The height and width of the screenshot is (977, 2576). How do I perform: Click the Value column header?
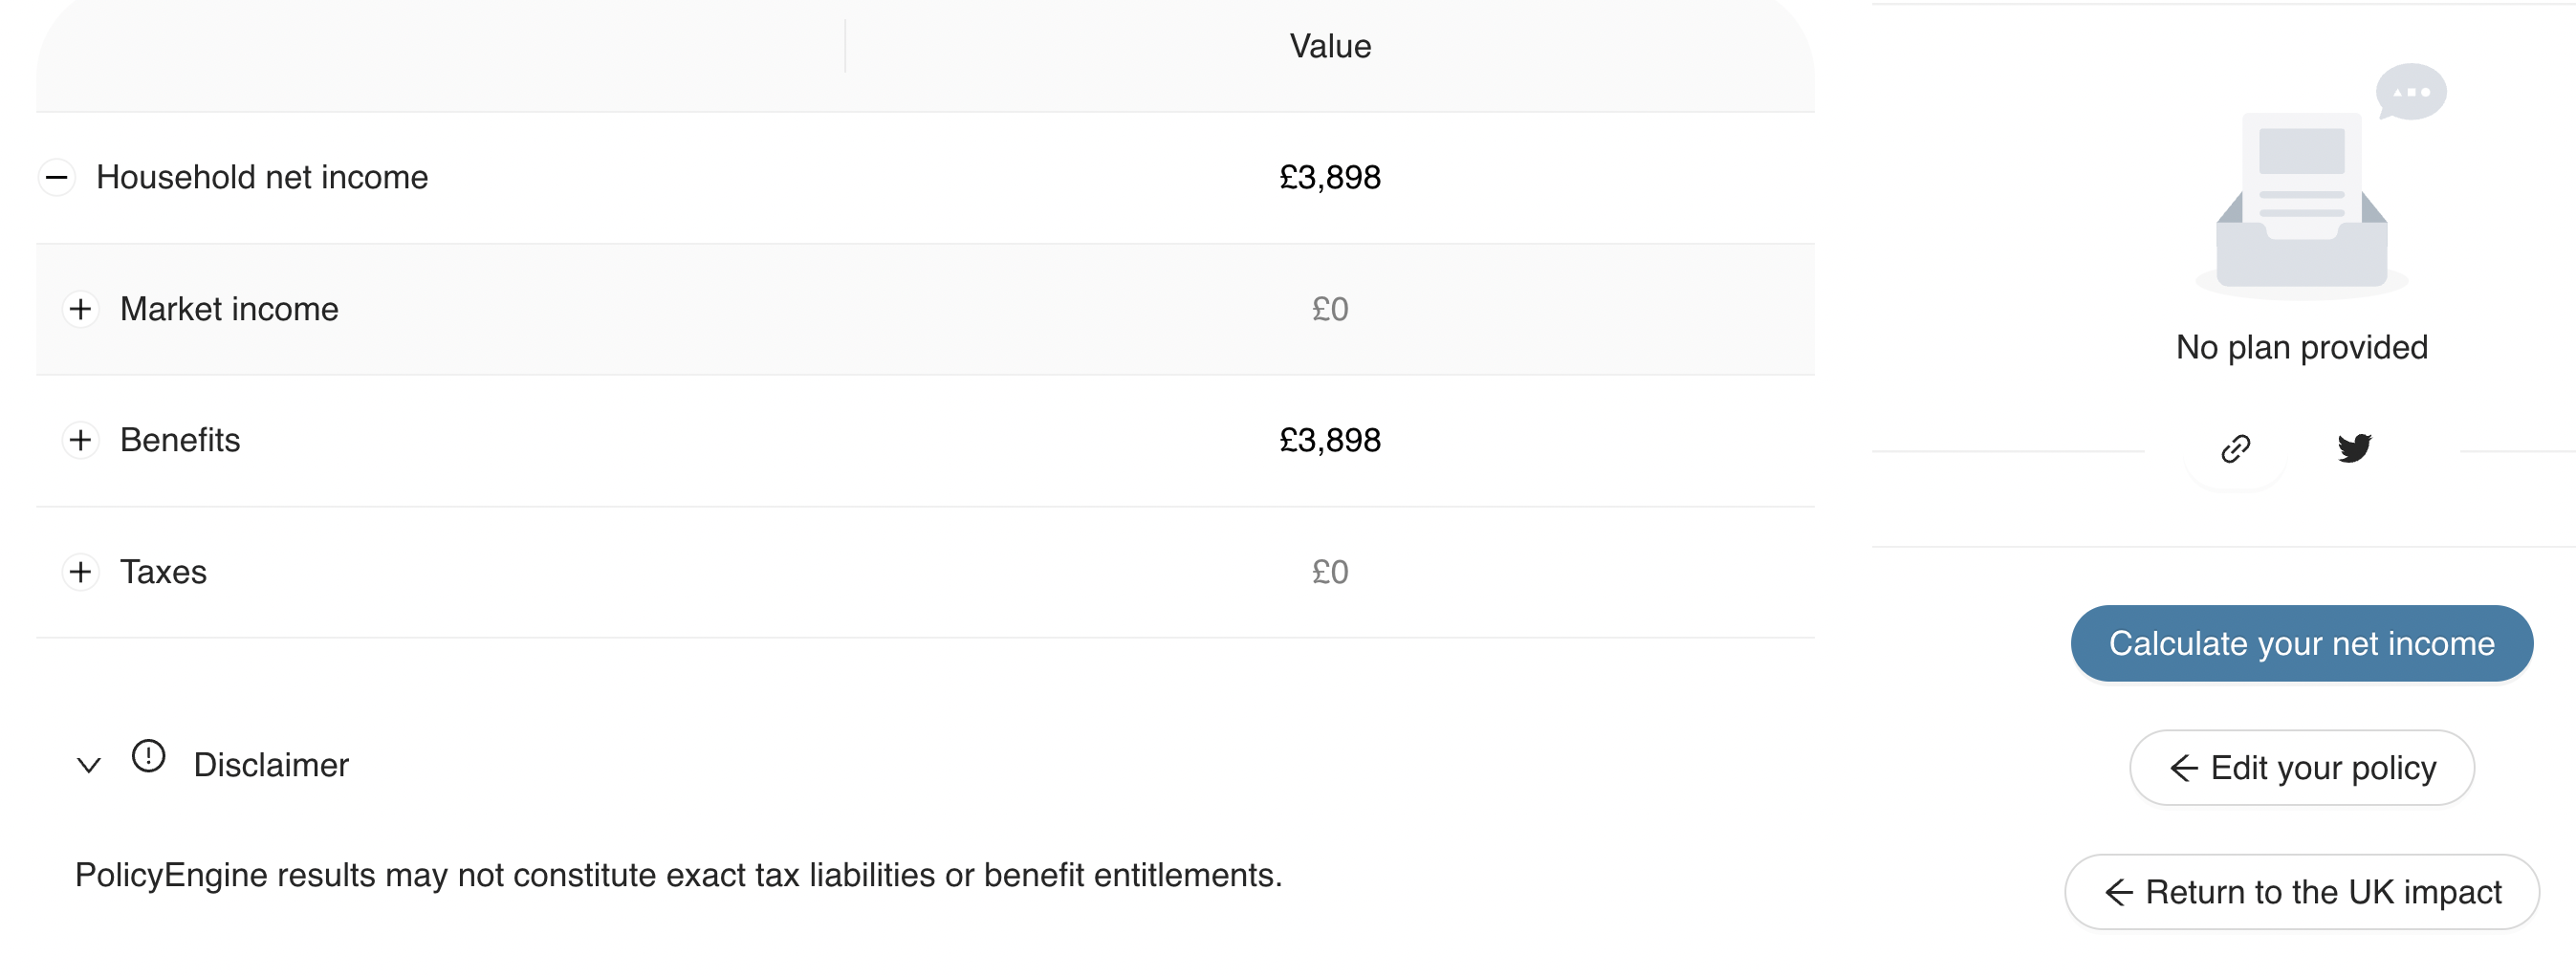tap(1330, 45)
